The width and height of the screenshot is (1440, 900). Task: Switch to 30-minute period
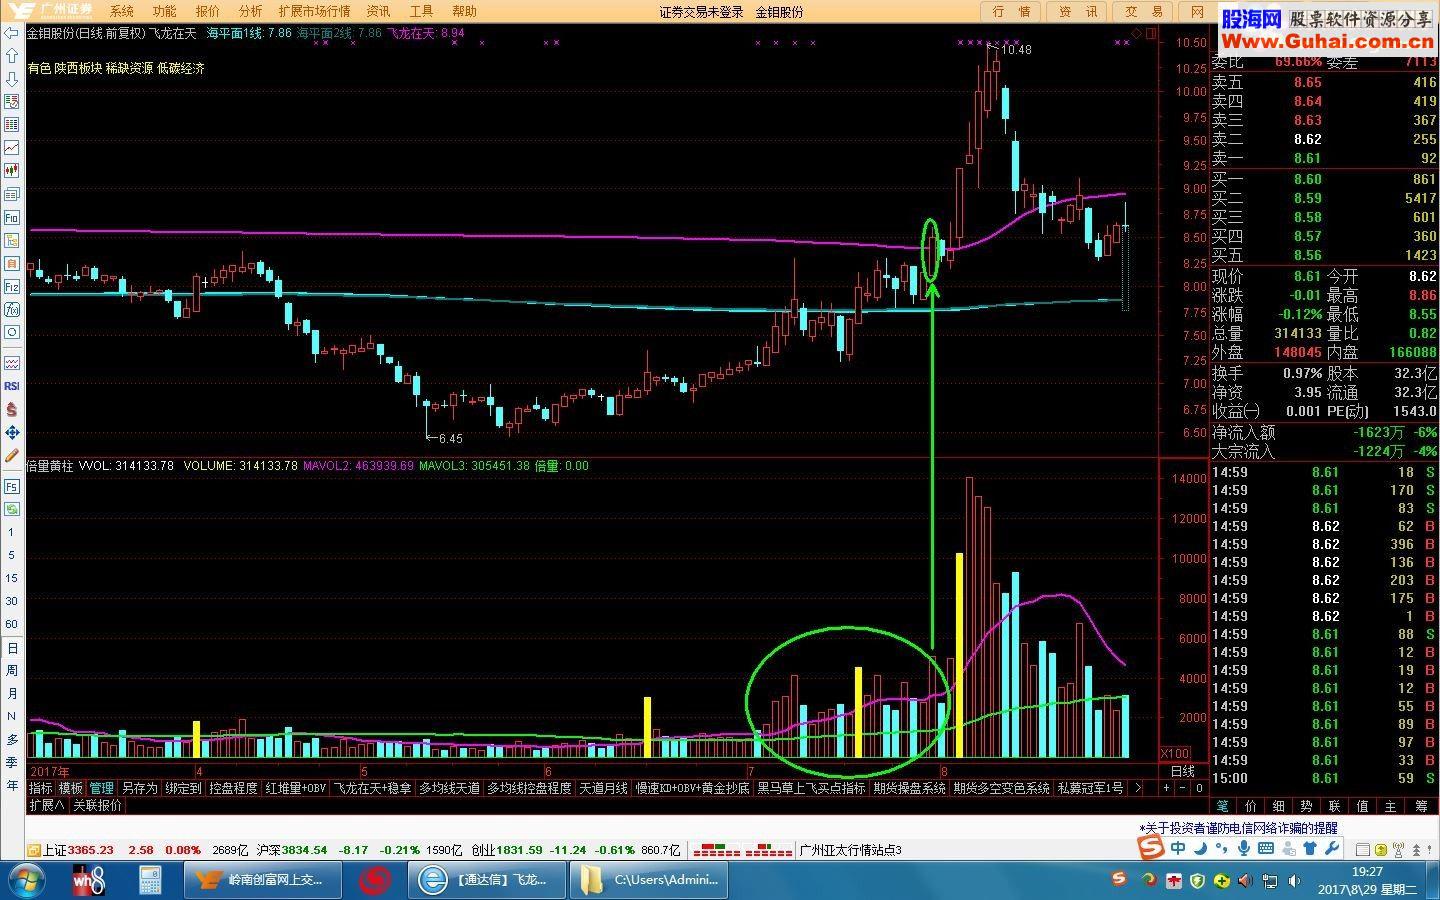[x=12, y=601]
